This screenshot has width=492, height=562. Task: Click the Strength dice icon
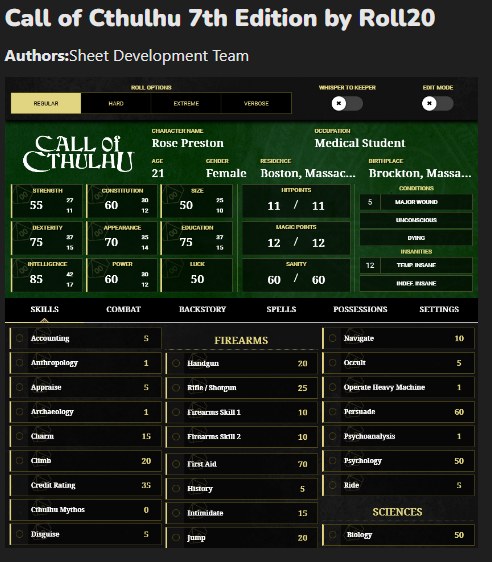22,196
